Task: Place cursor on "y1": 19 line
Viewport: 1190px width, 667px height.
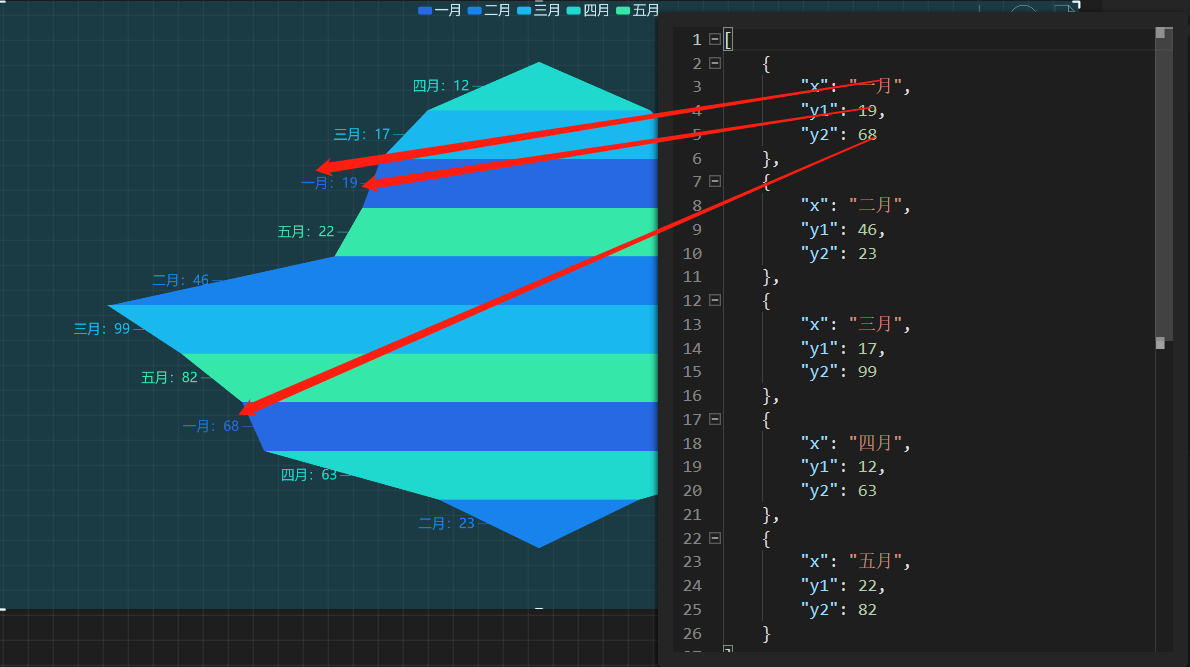Action: pos(843,111)
